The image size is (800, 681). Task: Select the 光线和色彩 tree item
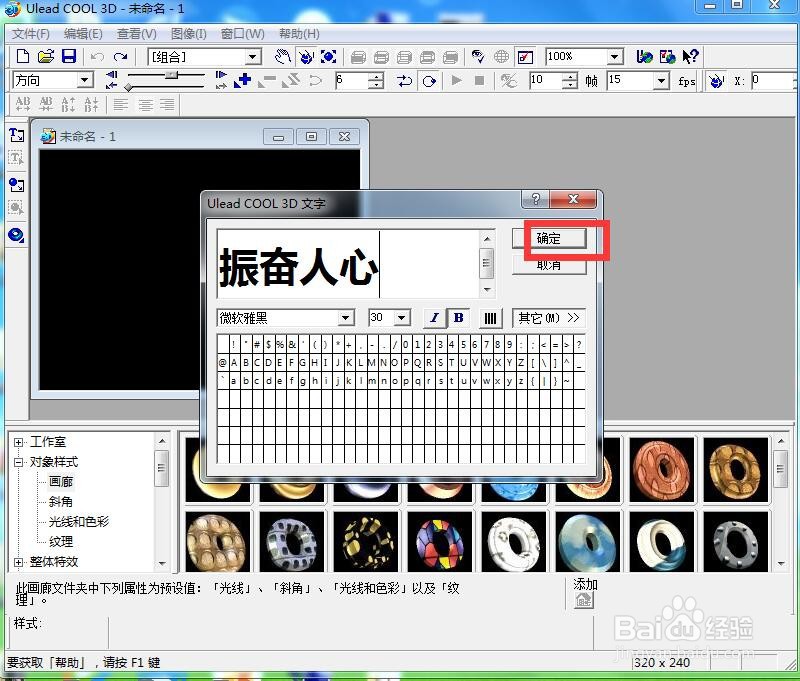tap(79, 521)
